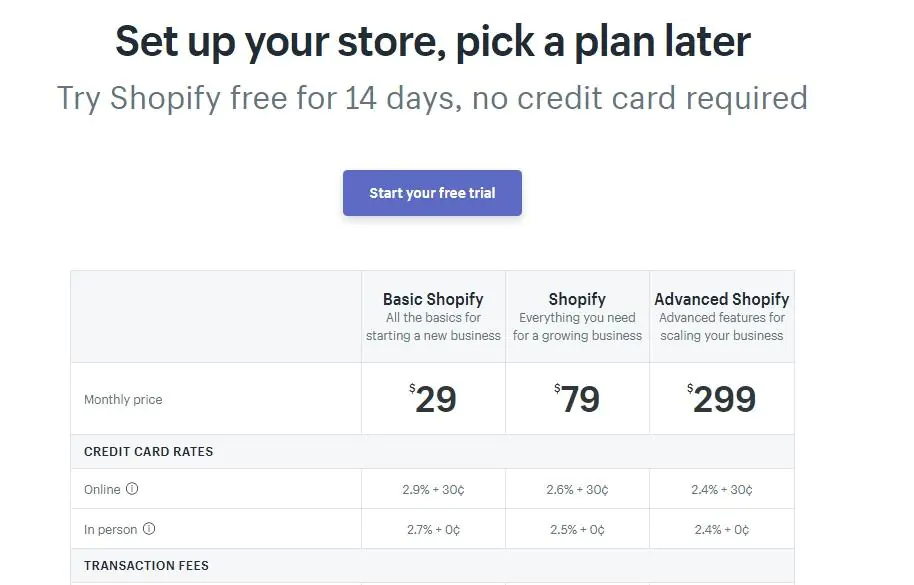Click the Set up your store heading
This screenshot has height=585, width=914.
(x=432, y=41)
